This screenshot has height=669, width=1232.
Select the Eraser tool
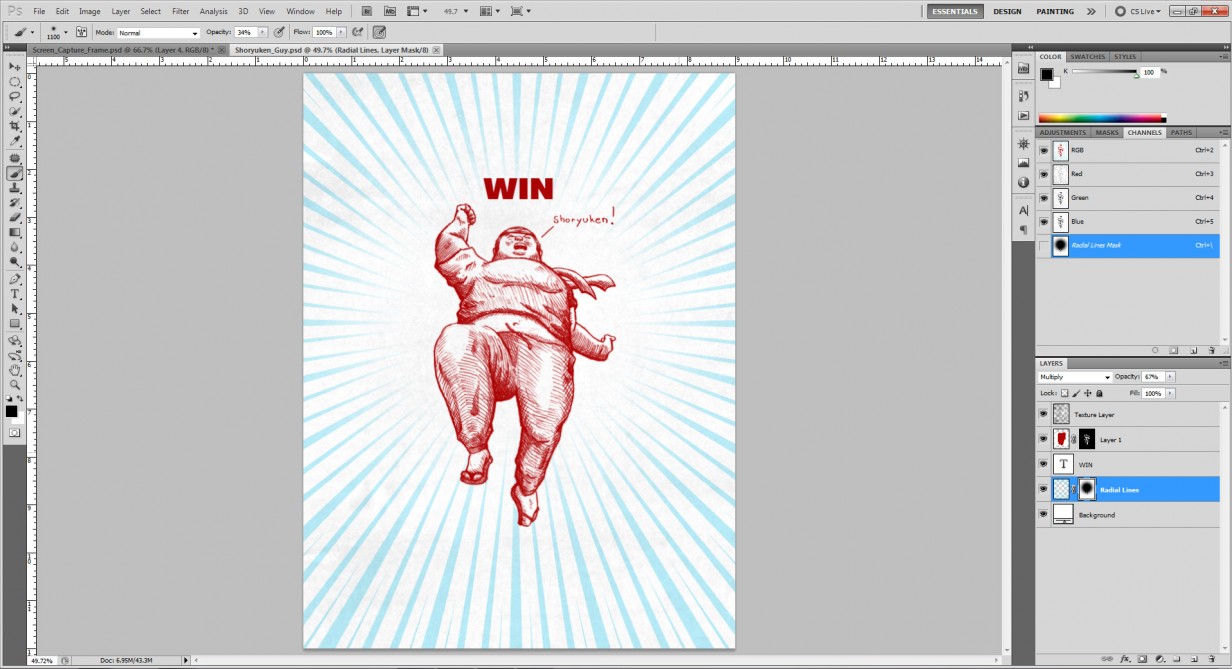[x=14, y=218]
